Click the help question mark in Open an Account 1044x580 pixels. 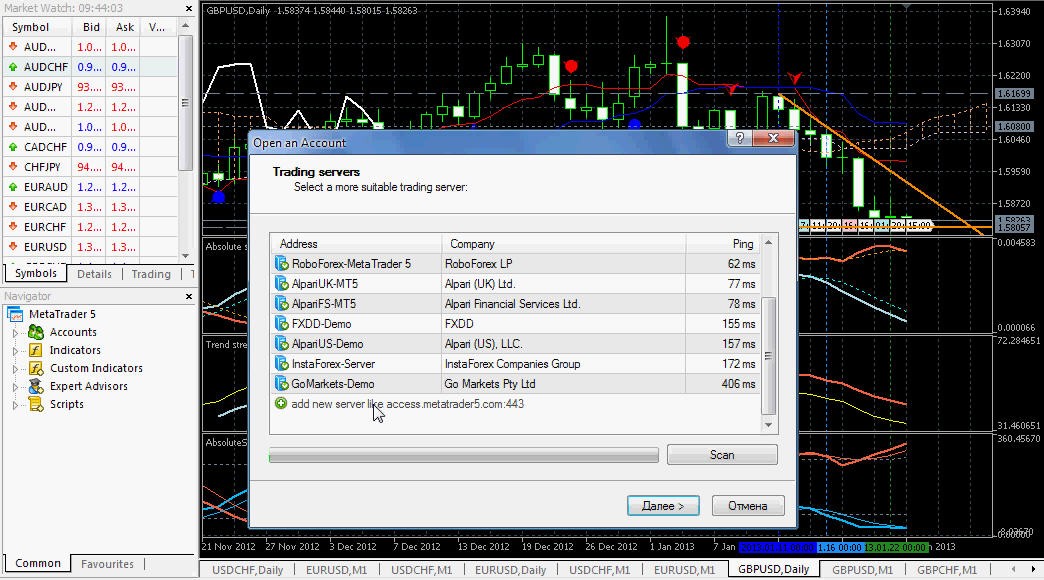[740, 138]
